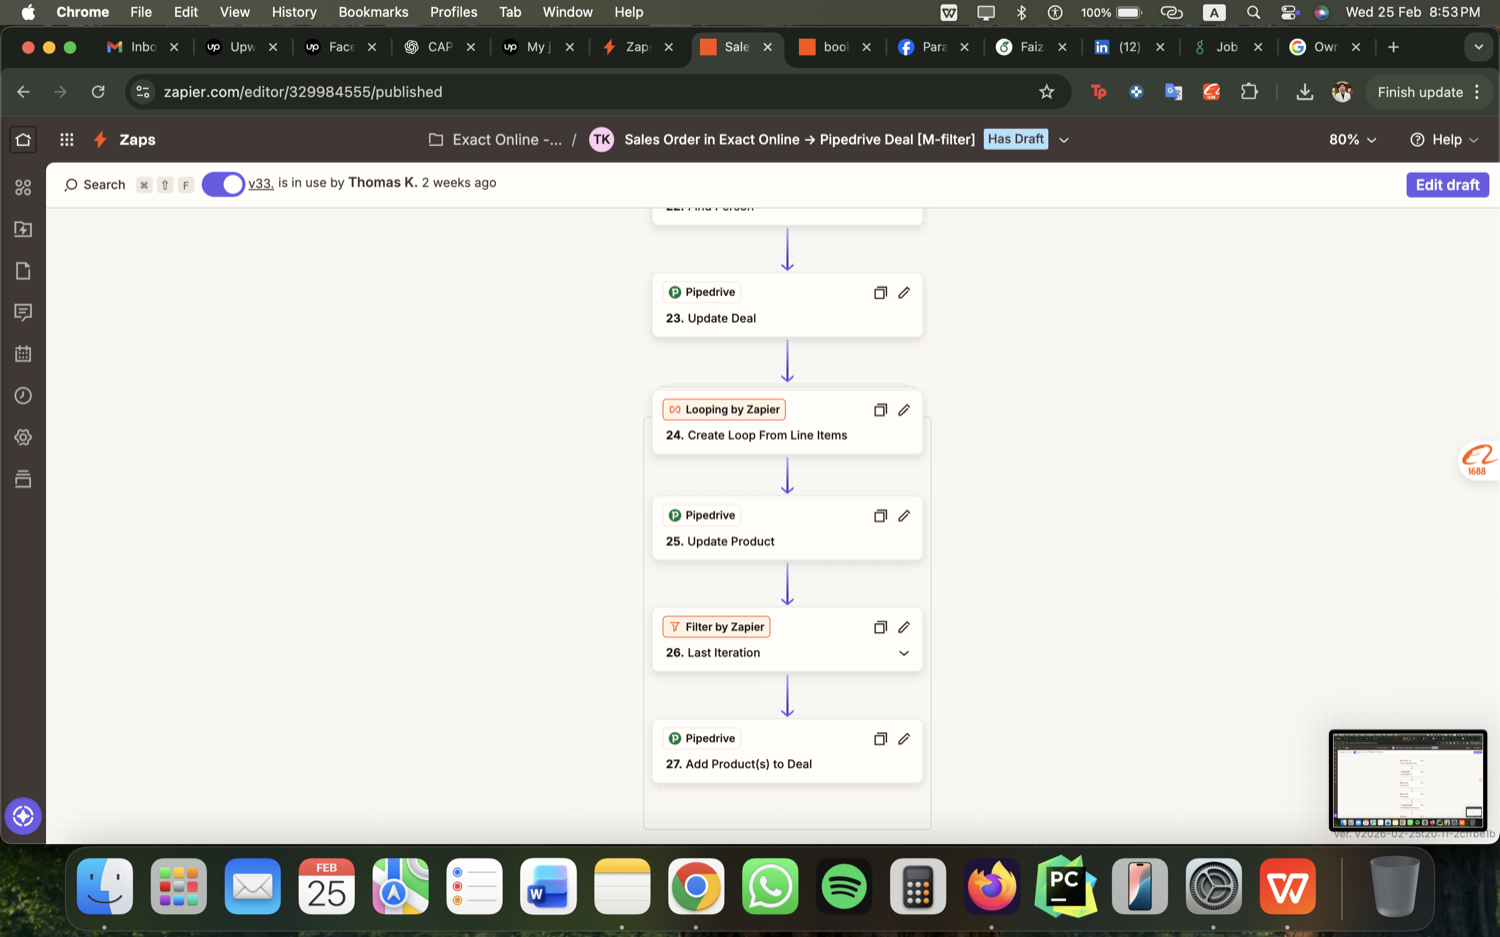This screenshot has height=937, width=1500.
Task: Open the sidebar components grid icon
Action: tap(23, 188)
